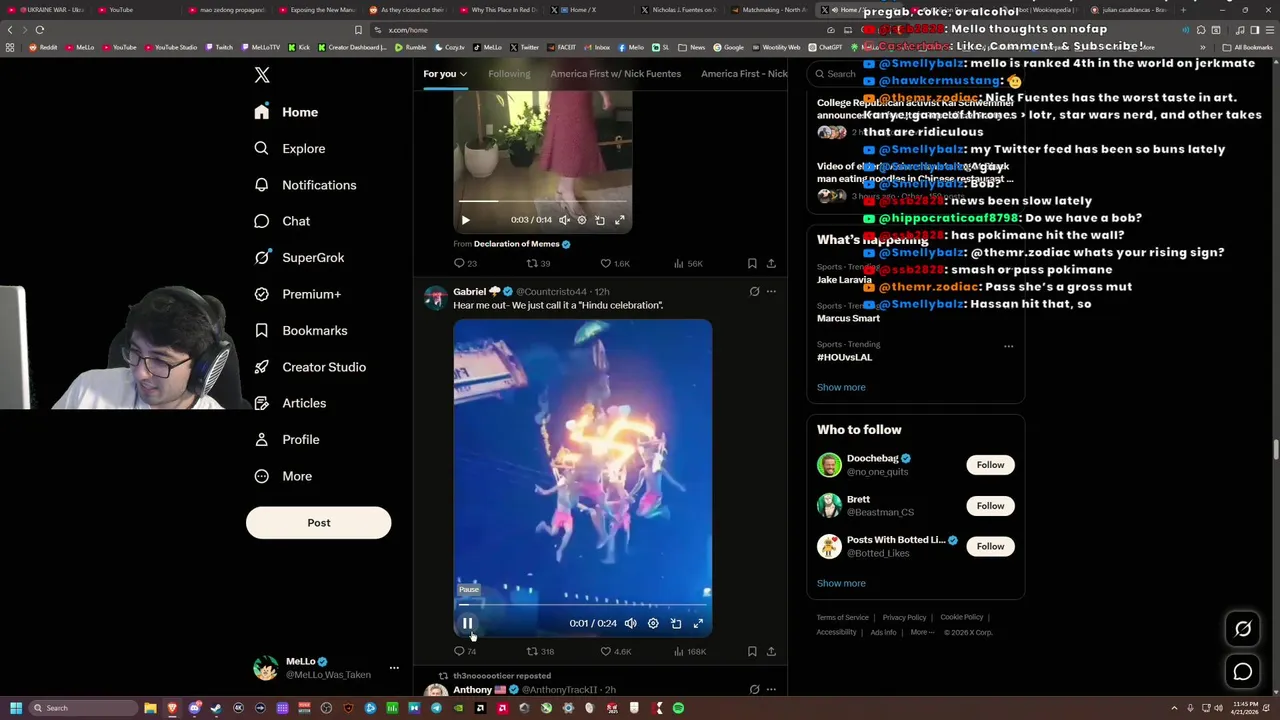Bookmark the Declaration of Memes post
Screen dimensions: 1280x720
(x=752, y=263)
